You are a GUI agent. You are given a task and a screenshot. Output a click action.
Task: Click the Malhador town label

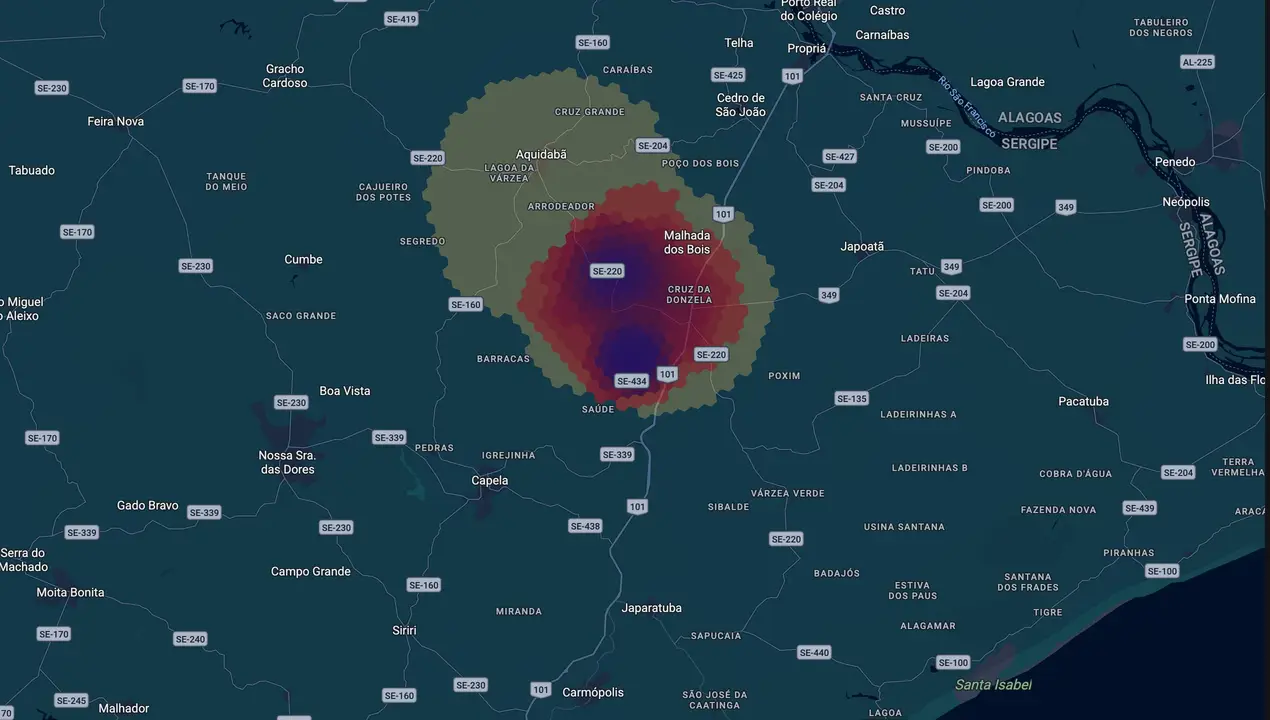pos(124,709)
